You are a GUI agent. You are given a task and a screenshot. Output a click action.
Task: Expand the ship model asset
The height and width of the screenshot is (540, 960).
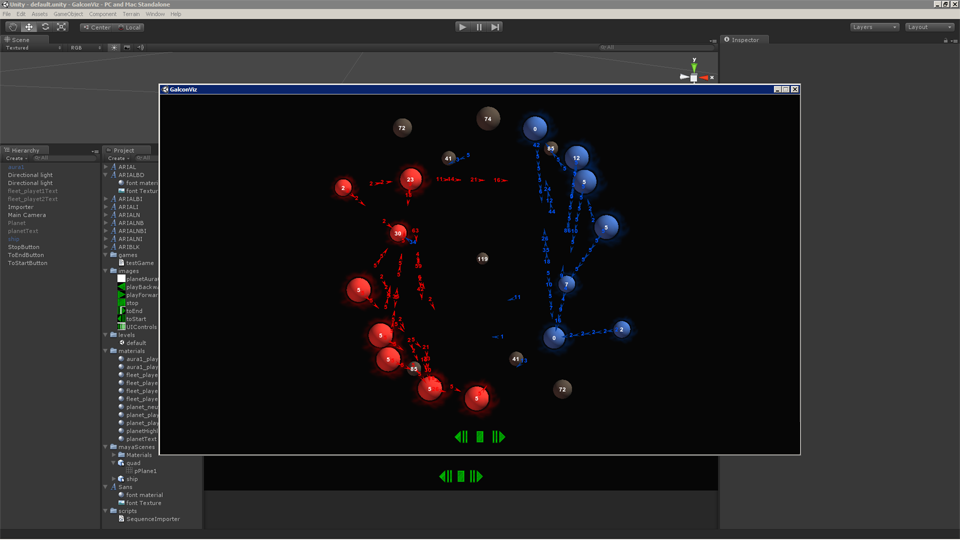tap(114, 479)
